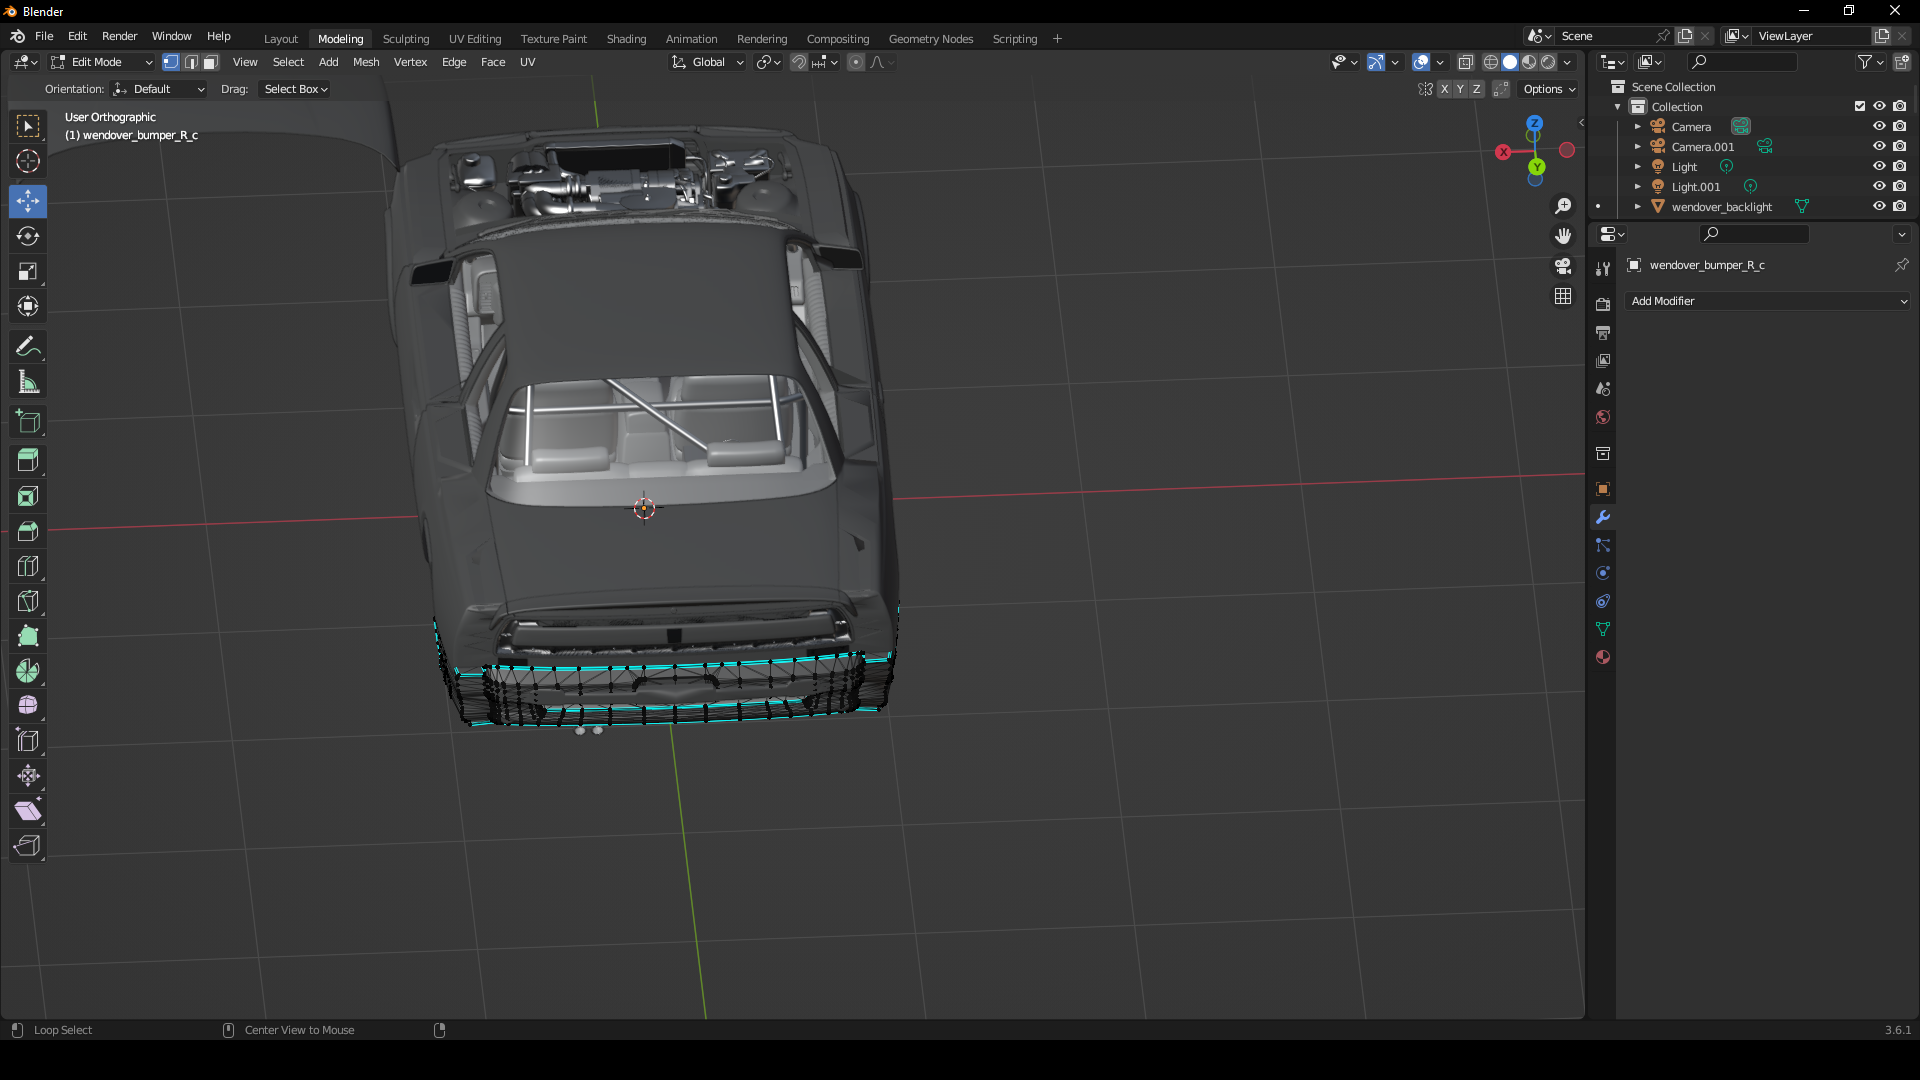
Task: Open the File menu
Action: pos(44,36)
